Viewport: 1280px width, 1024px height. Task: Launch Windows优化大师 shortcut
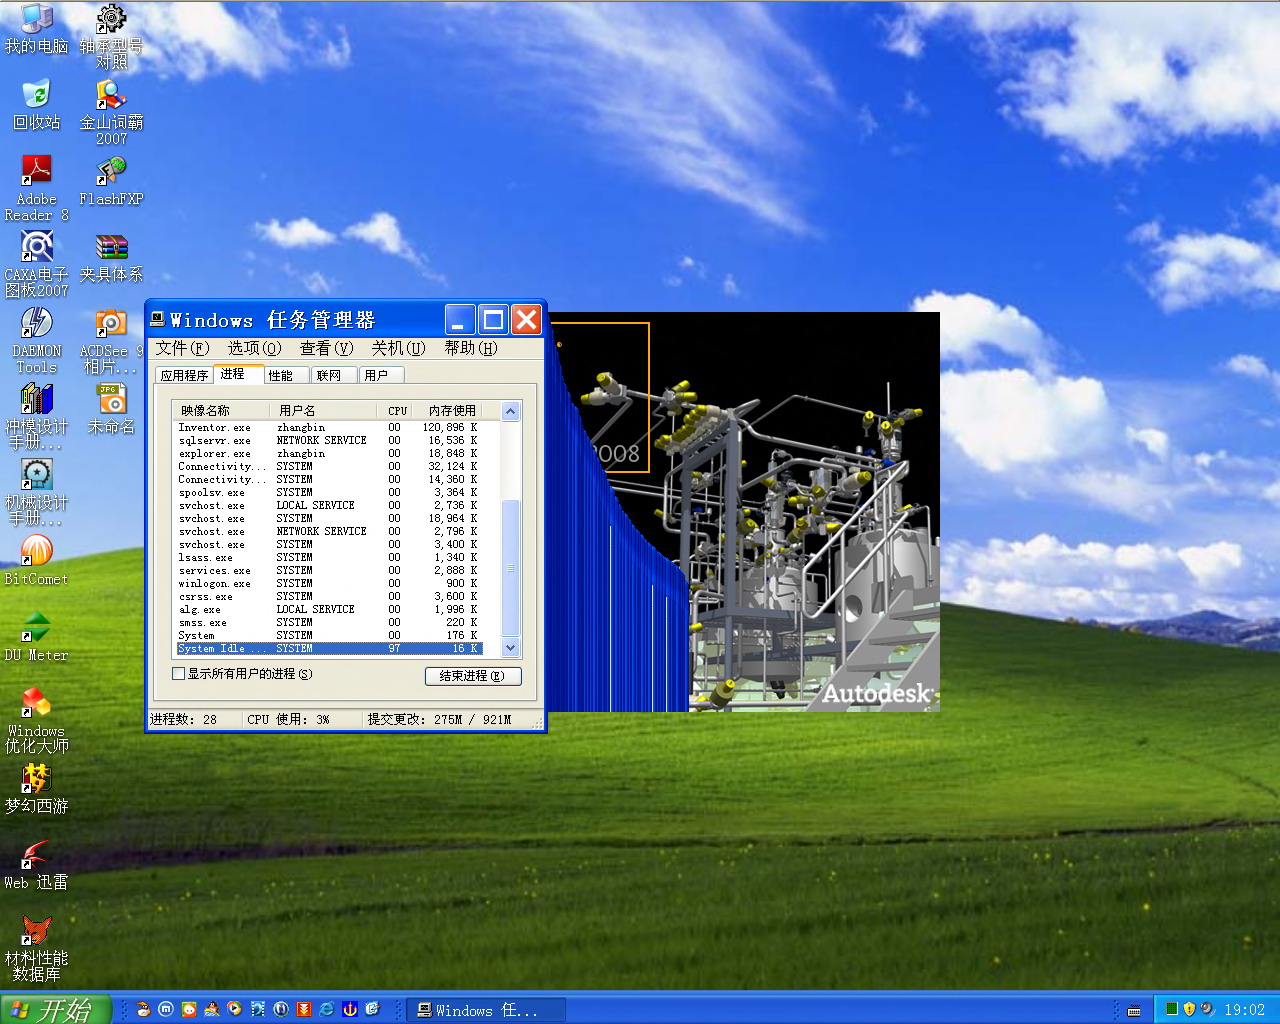click(x=37, y=720)
